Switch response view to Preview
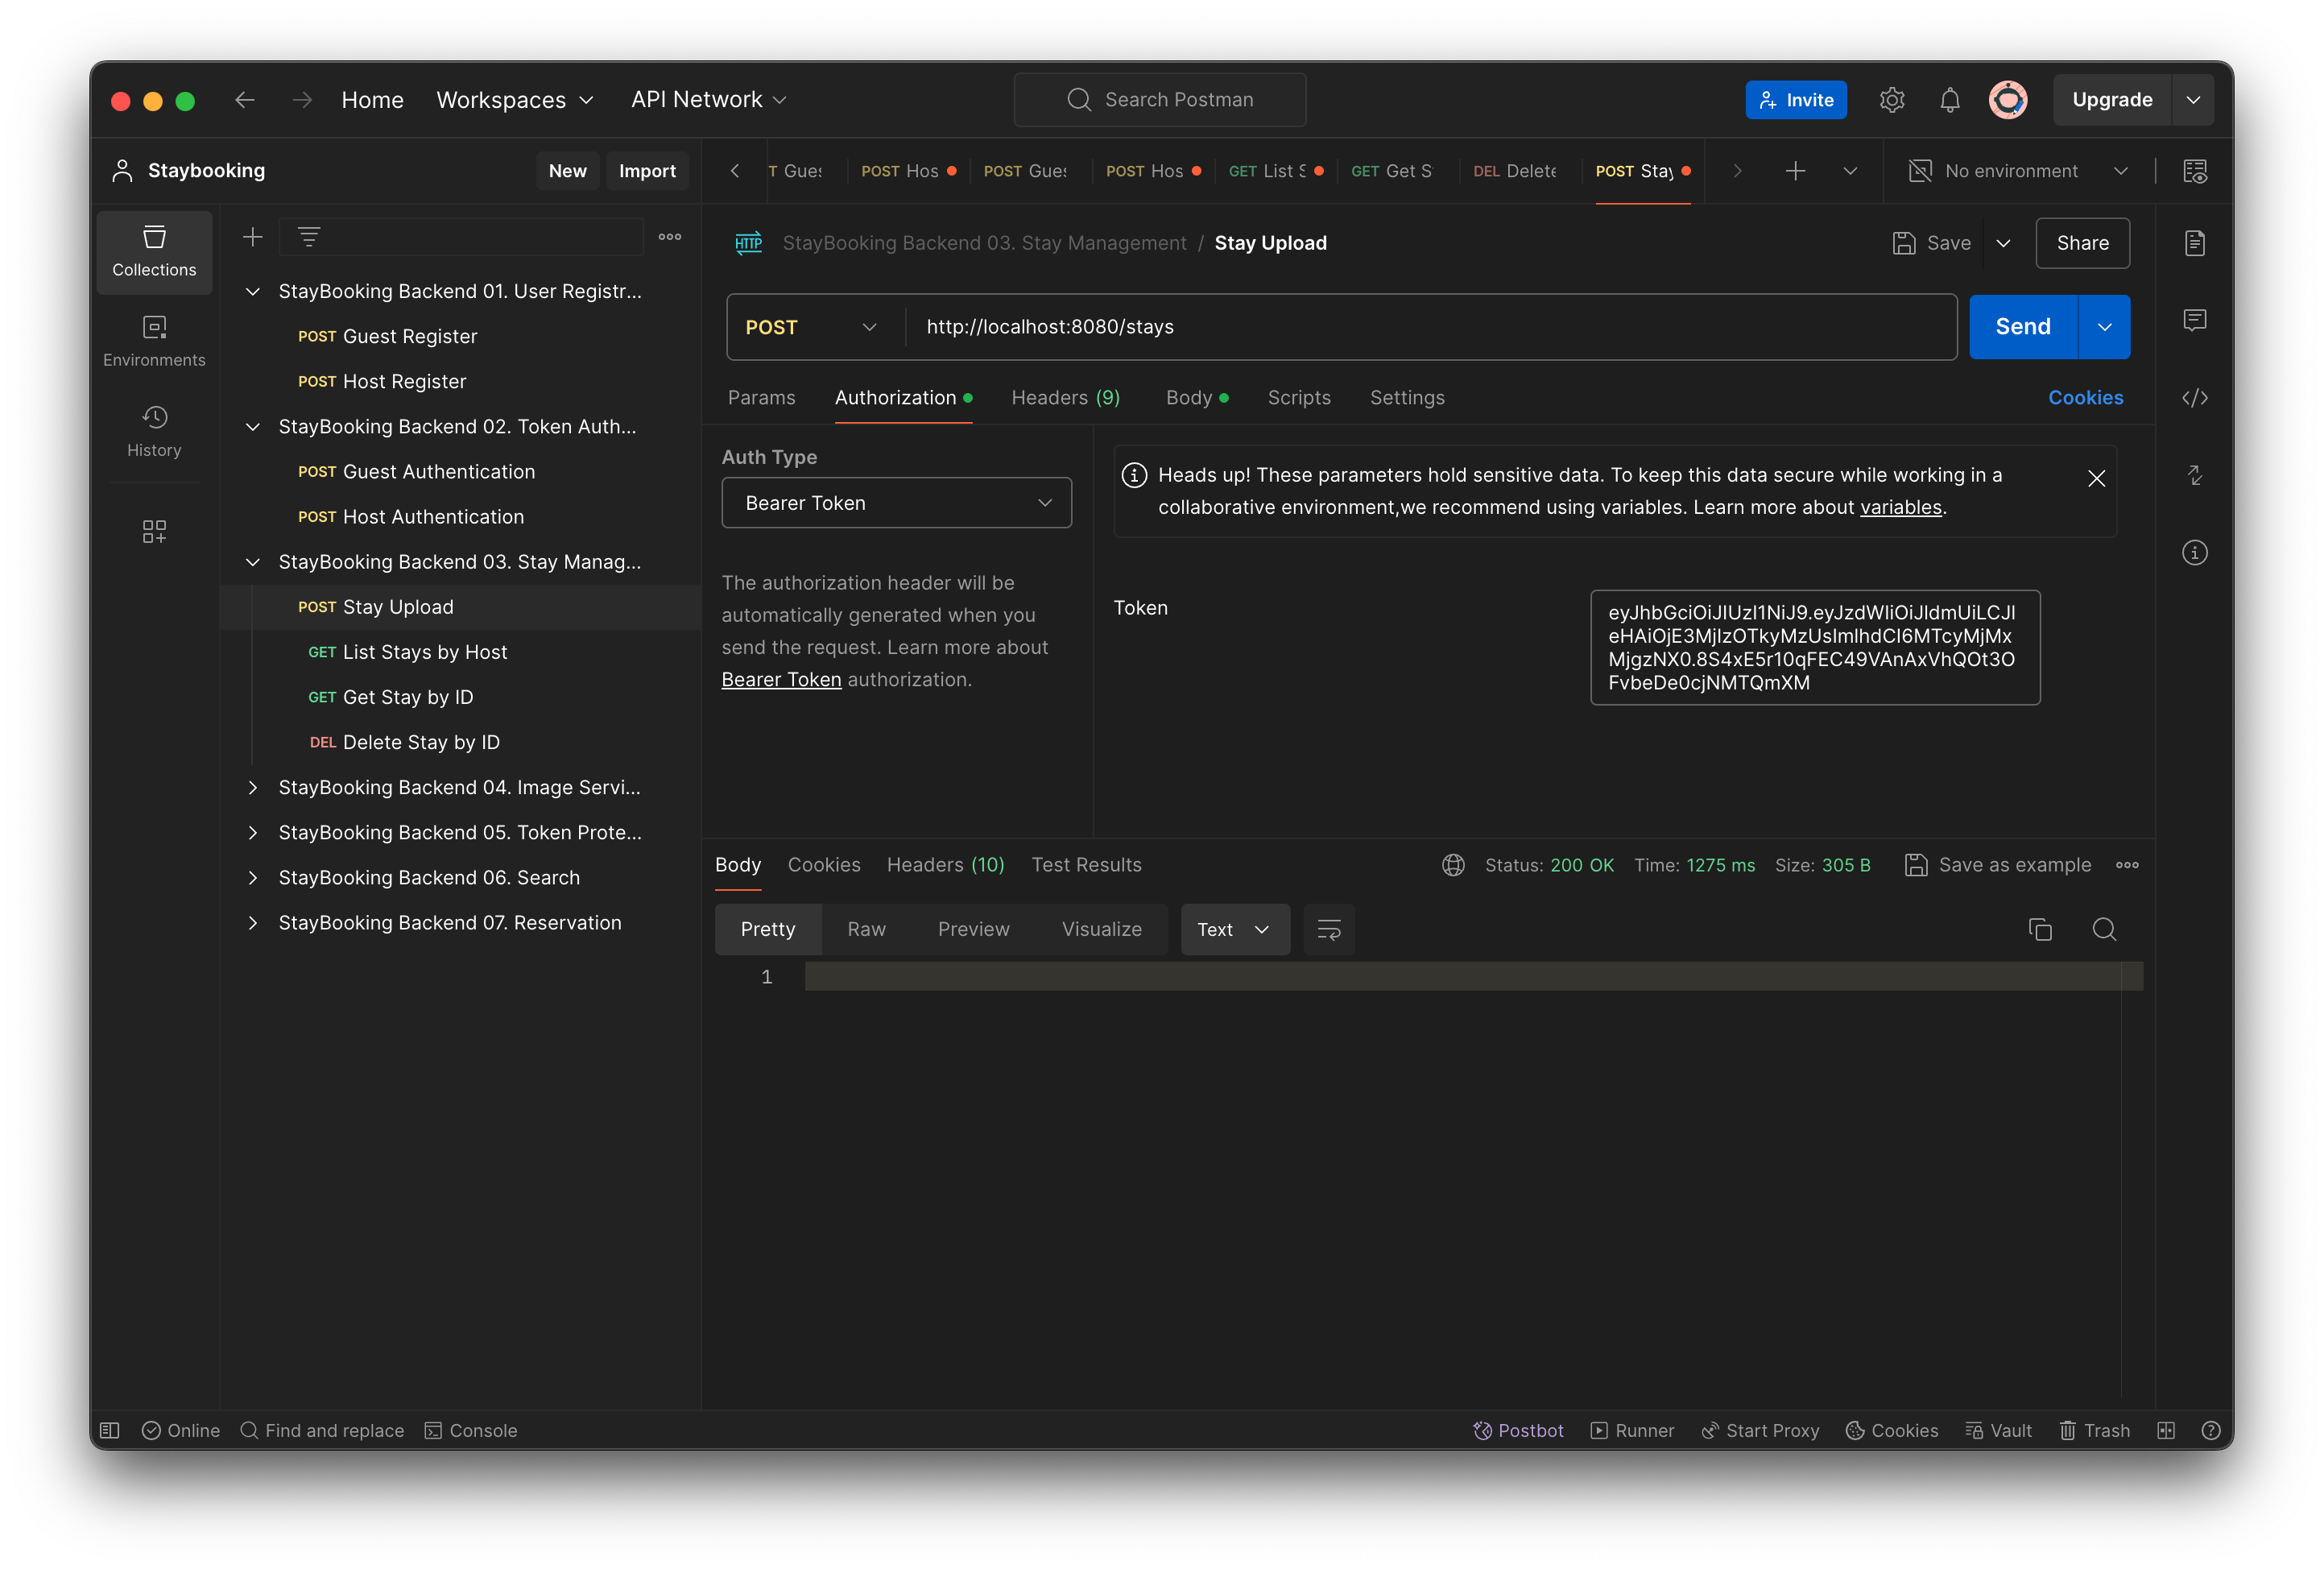 [x=974, y=929]
